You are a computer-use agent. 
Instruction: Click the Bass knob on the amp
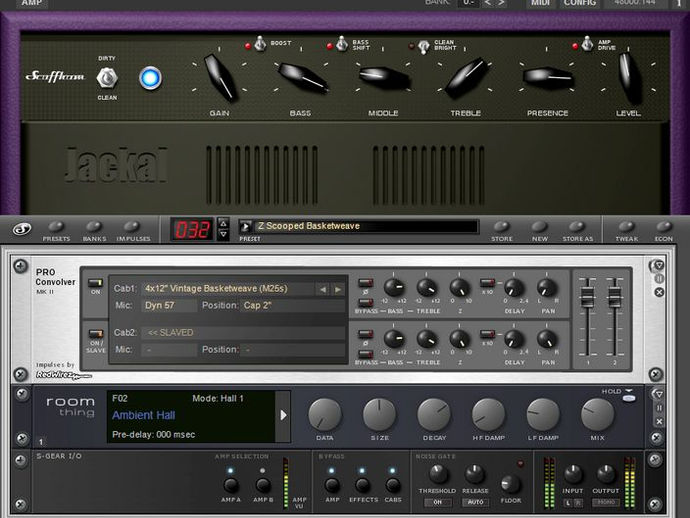pos(303,77)
